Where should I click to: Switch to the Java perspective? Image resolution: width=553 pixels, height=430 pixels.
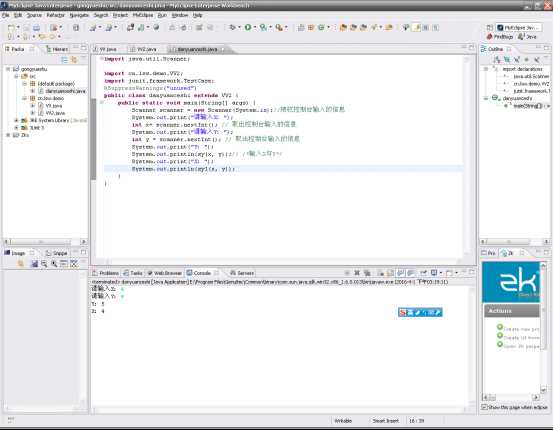click(527, 37)
